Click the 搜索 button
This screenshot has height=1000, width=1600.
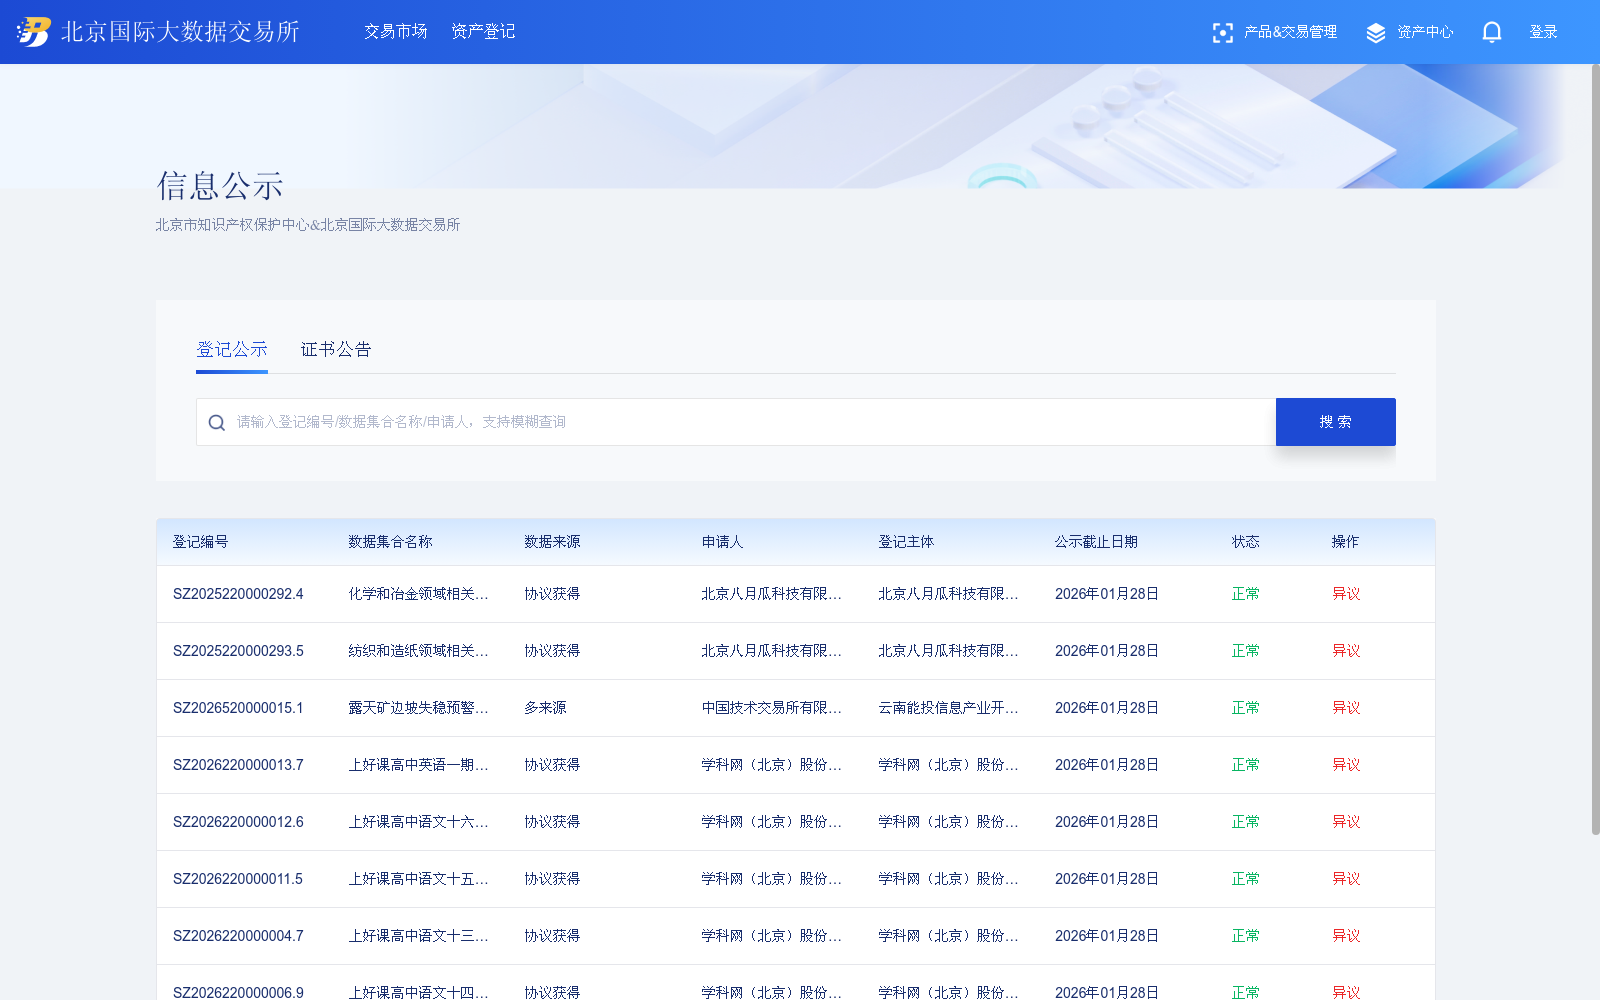tap(1336, 422)
